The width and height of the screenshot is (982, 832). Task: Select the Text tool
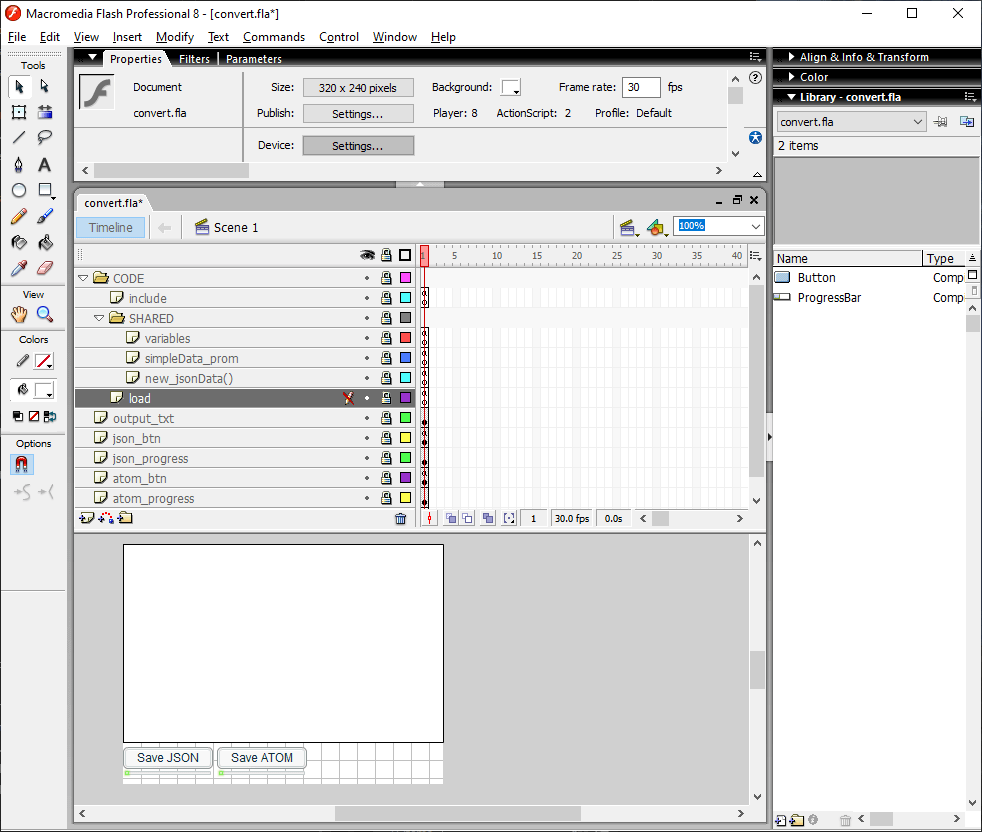(45, 164)
